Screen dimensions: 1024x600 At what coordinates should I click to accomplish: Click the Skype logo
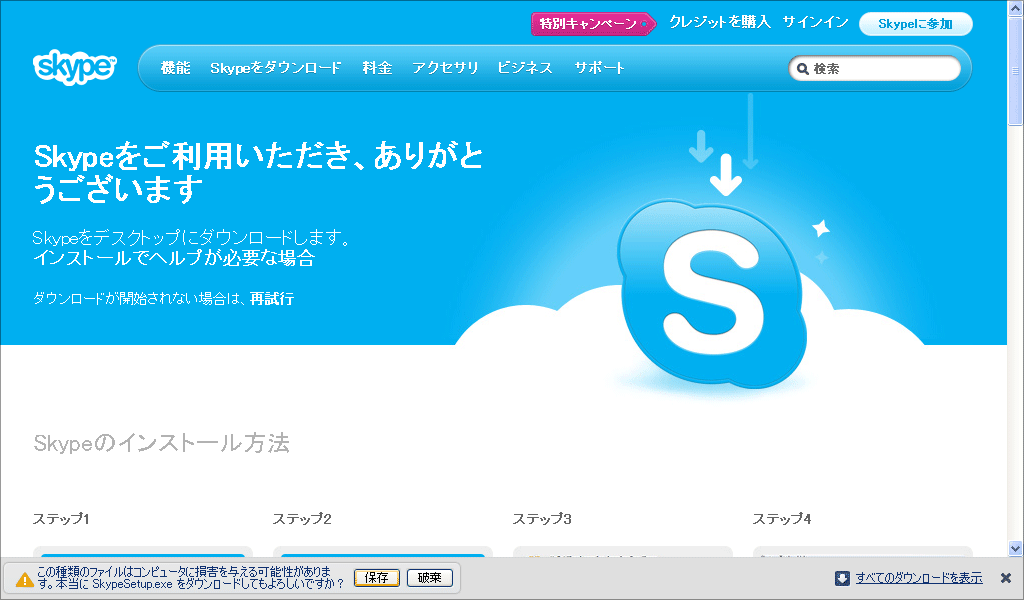point(74,67)
